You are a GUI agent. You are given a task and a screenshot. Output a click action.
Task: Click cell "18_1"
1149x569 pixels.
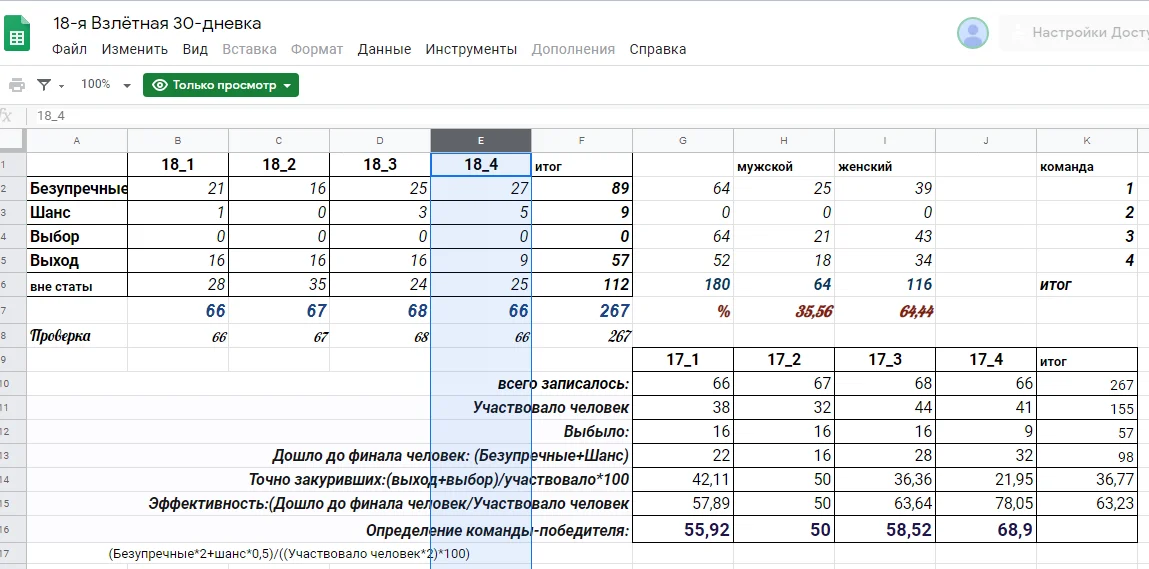178,165
